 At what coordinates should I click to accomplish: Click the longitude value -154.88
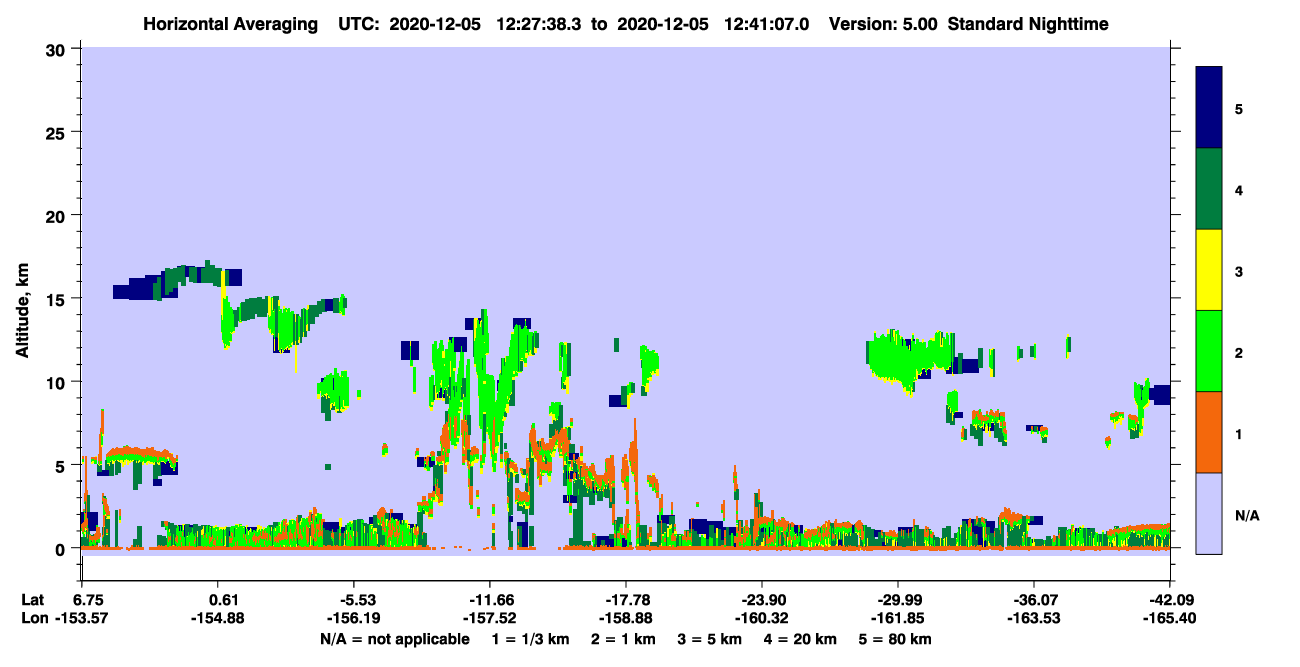[x=218, y=619]
